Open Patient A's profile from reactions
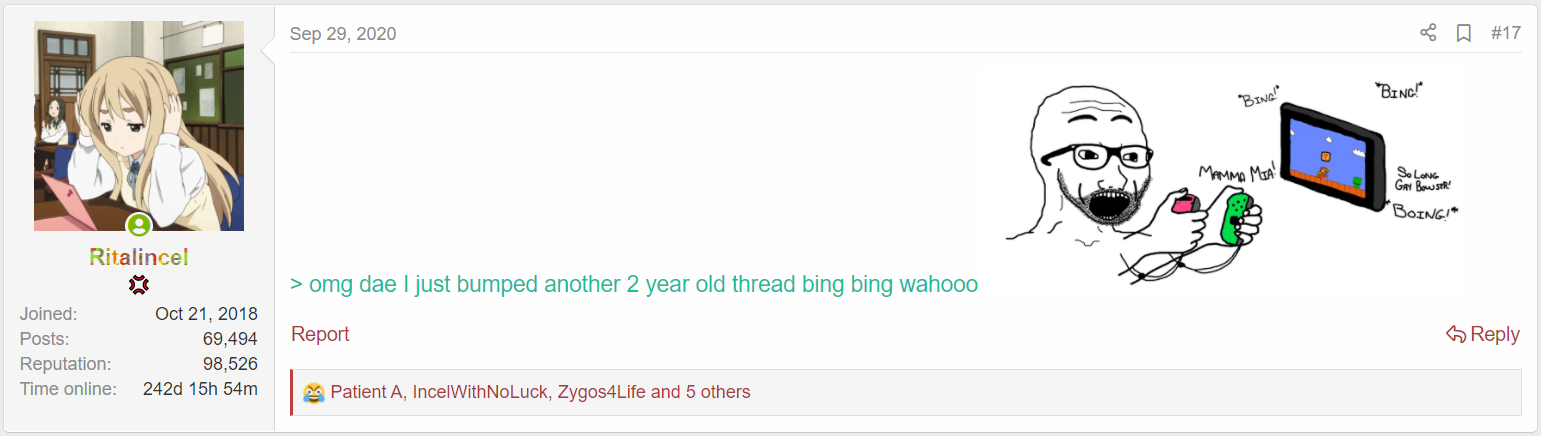The image size is (1541, 436). pyautogui.click(x=366, y=392)
